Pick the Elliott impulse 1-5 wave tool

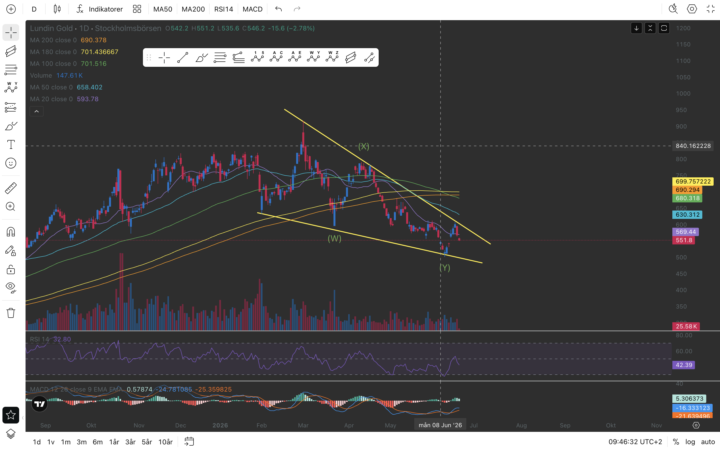[257, 57]
